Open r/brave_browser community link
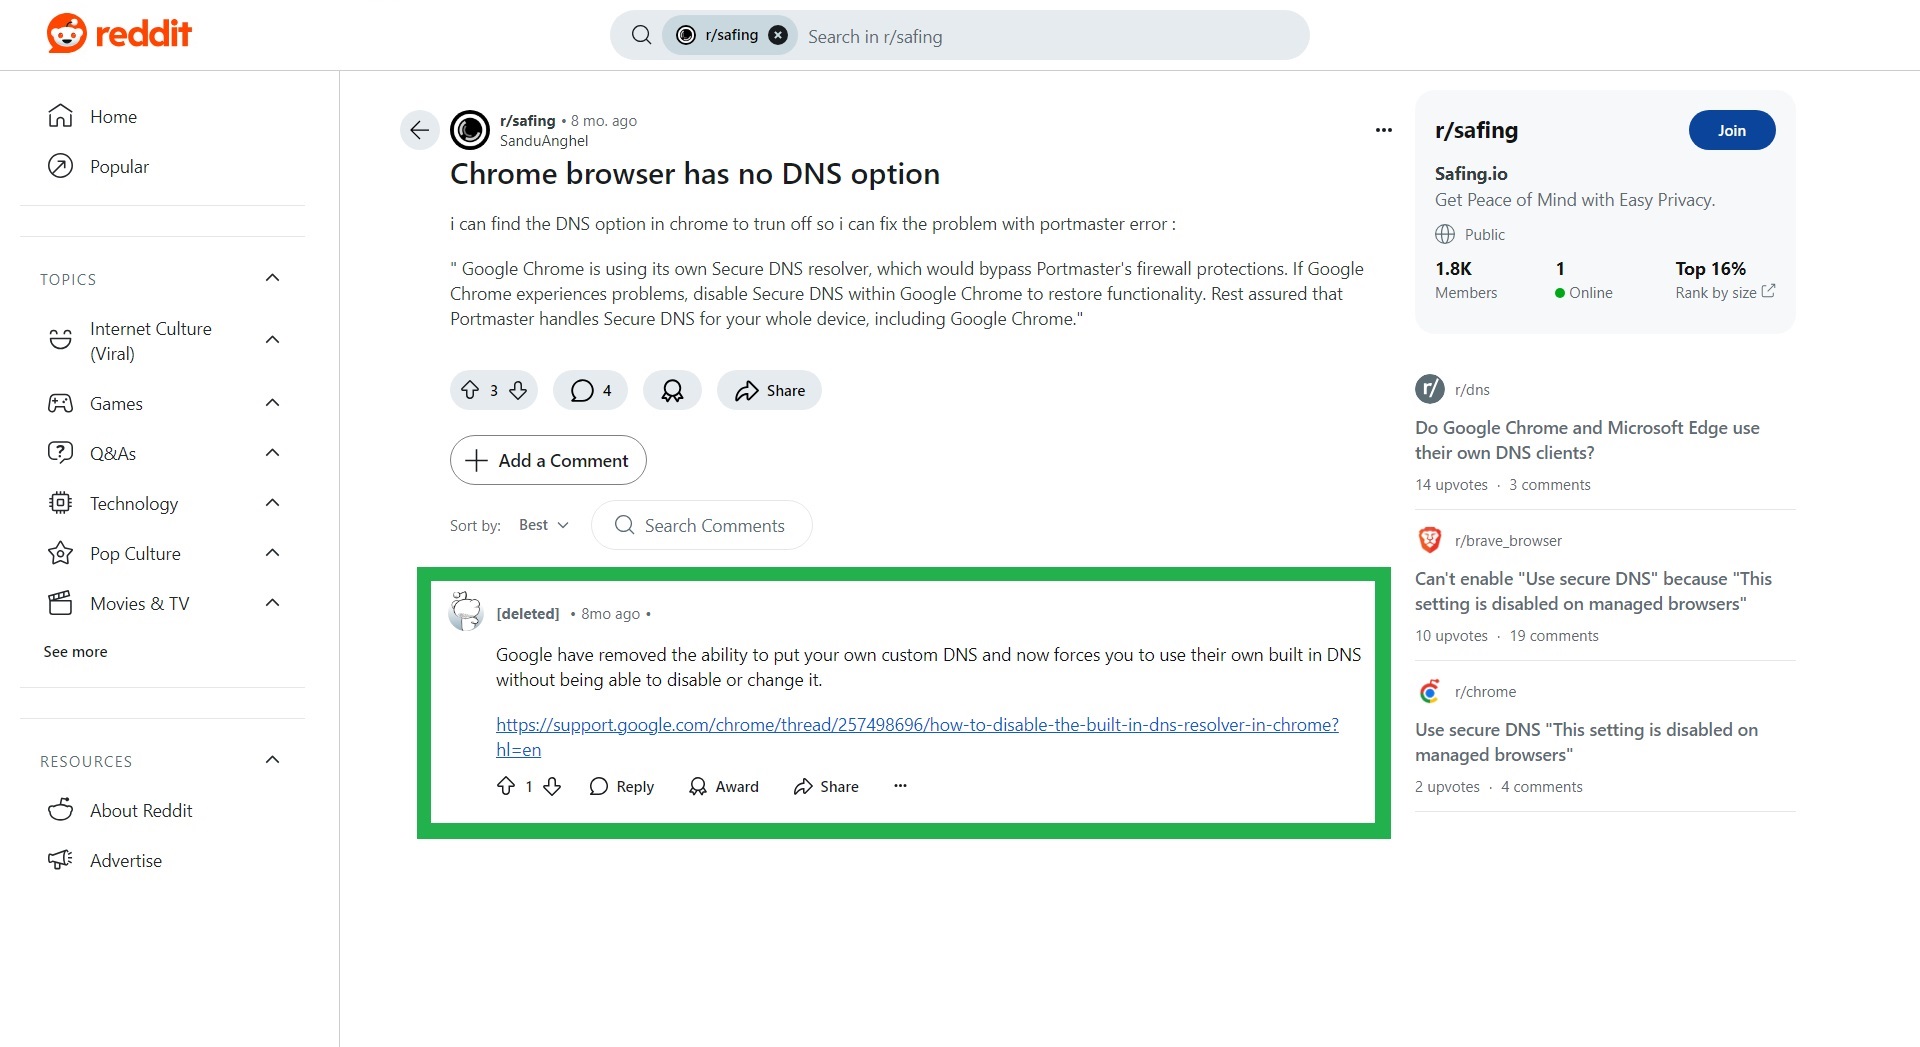This screenshot has width=1920, height=1047. point(1508,540)
